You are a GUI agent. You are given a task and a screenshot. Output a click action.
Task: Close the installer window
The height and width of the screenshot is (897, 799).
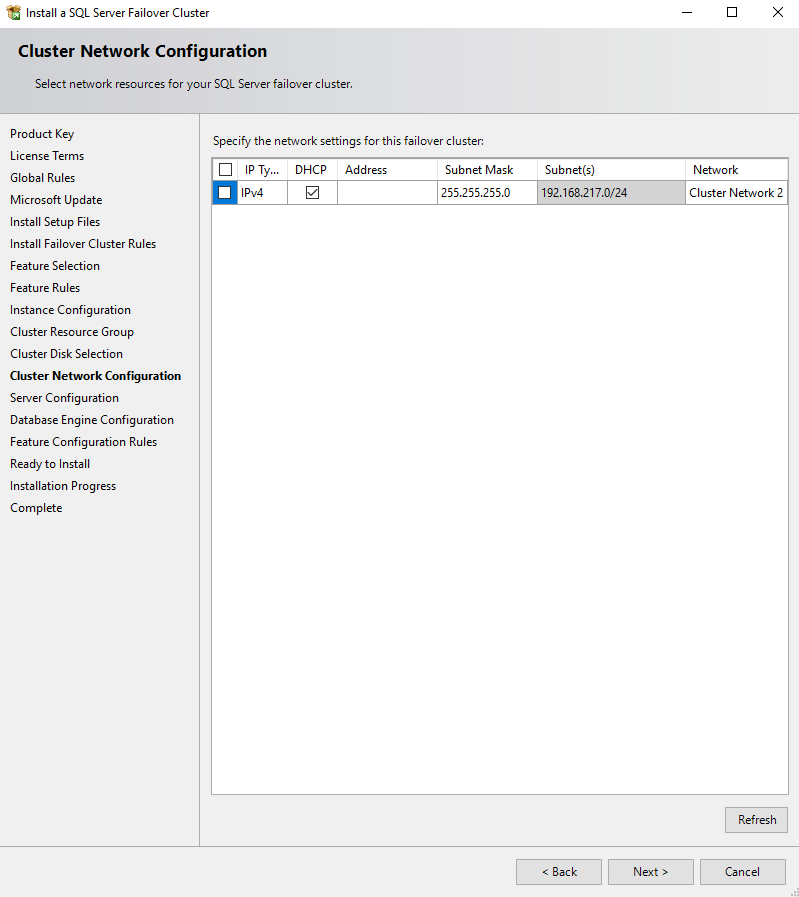(x=777, y=12)
